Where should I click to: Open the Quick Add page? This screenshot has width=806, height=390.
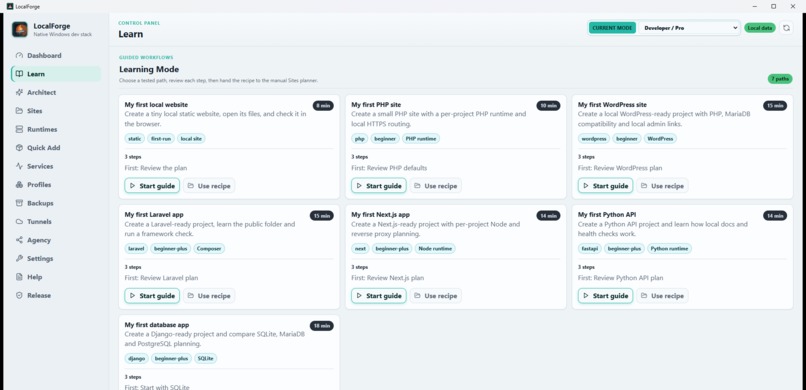click(x=56, y=148)
